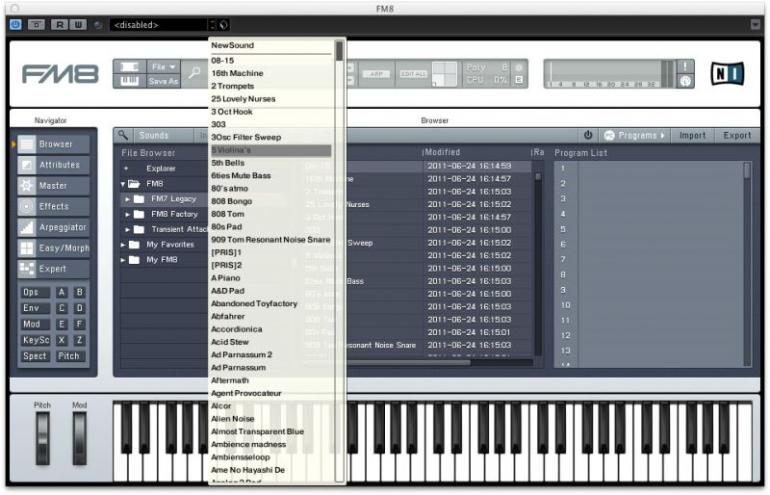
Task: Open the Effects page in Navigator
Action: click(x=54, y=206)
